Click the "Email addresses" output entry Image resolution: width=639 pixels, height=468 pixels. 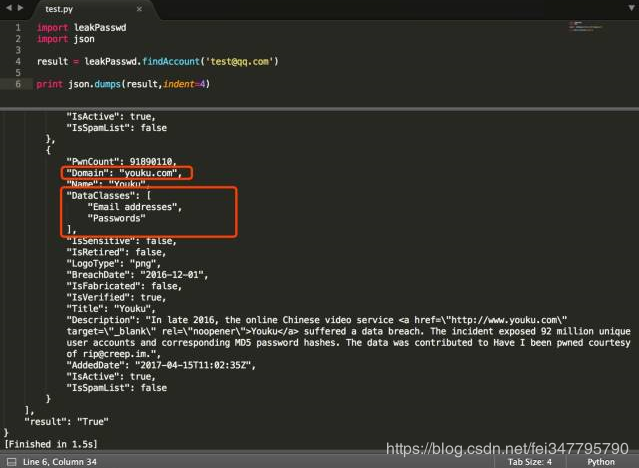[134, 207]
